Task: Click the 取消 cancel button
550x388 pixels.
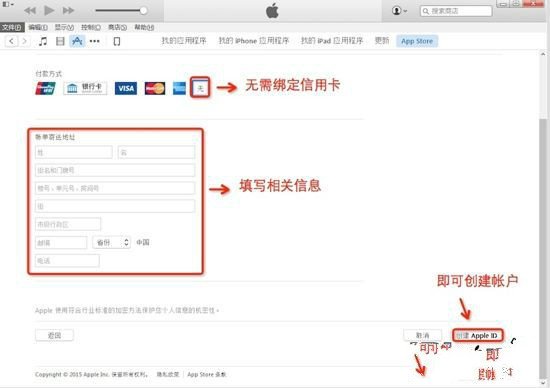Action: pos(422,335)
